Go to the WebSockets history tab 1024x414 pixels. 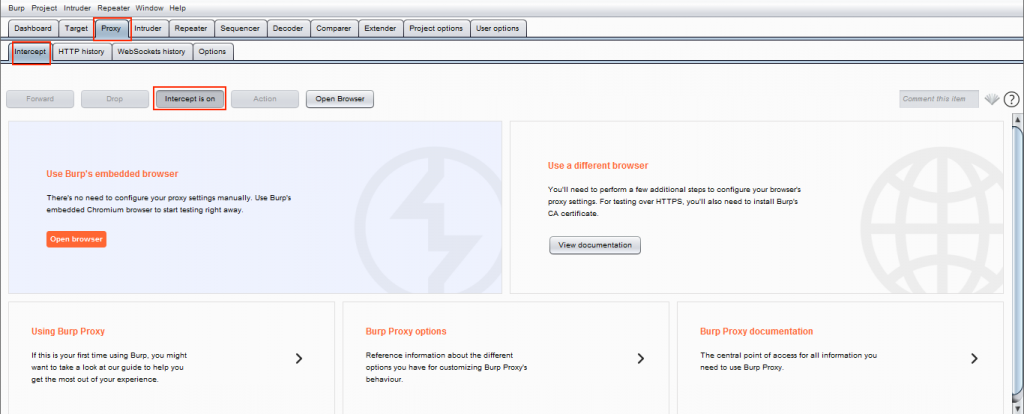[x=152, y=52]
